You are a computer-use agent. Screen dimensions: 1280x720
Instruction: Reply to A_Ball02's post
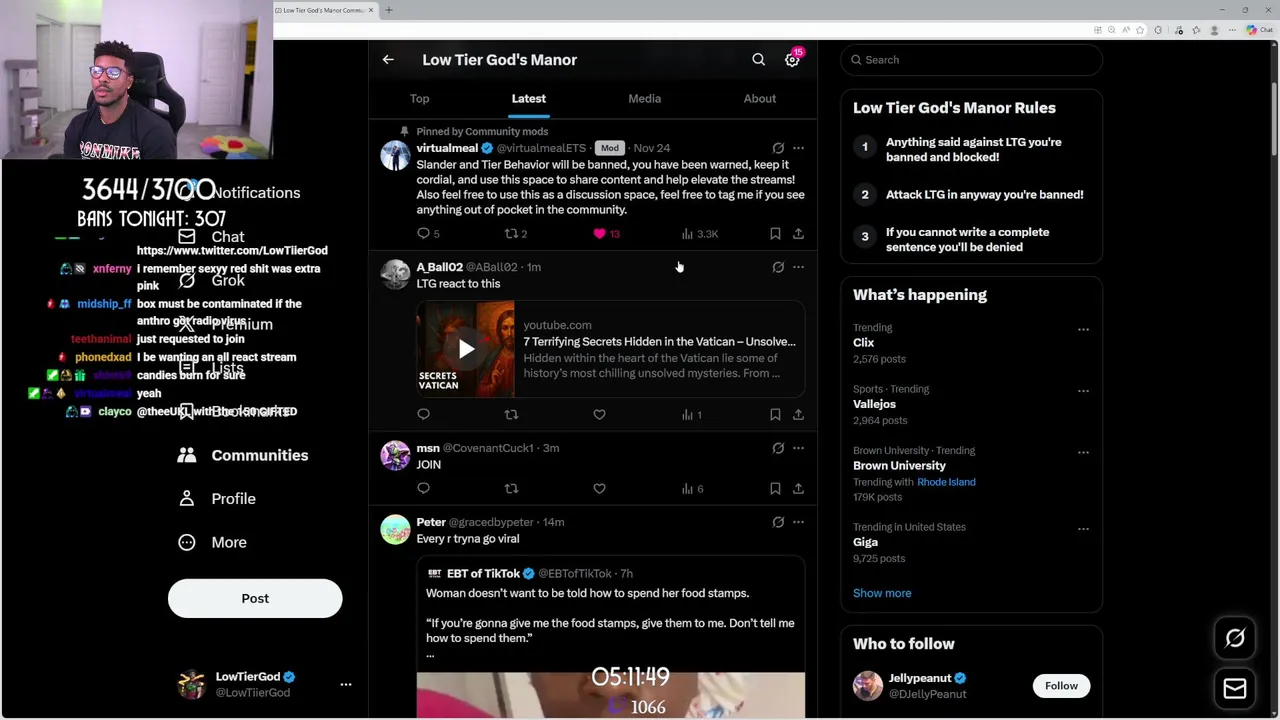(423, 415)
